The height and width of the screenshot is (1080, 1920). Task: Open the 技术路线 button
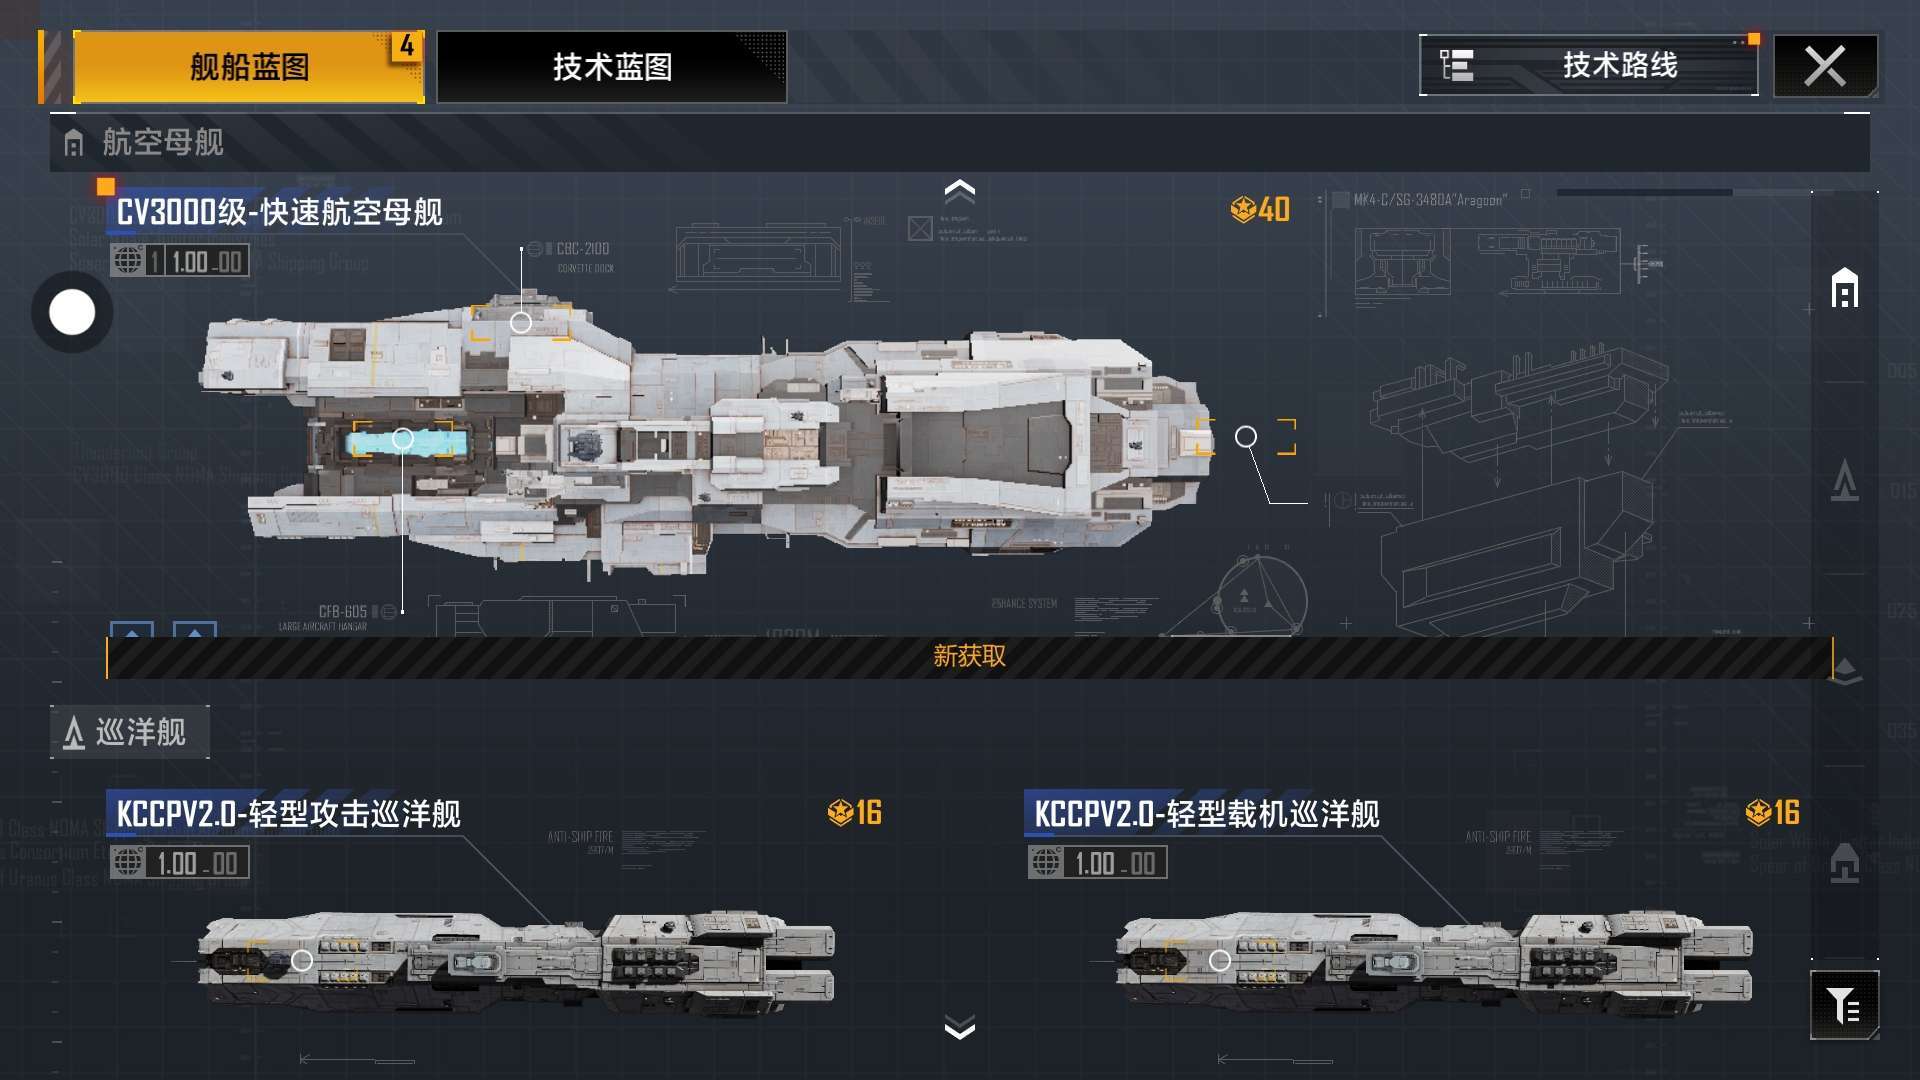pos(1589,66)
